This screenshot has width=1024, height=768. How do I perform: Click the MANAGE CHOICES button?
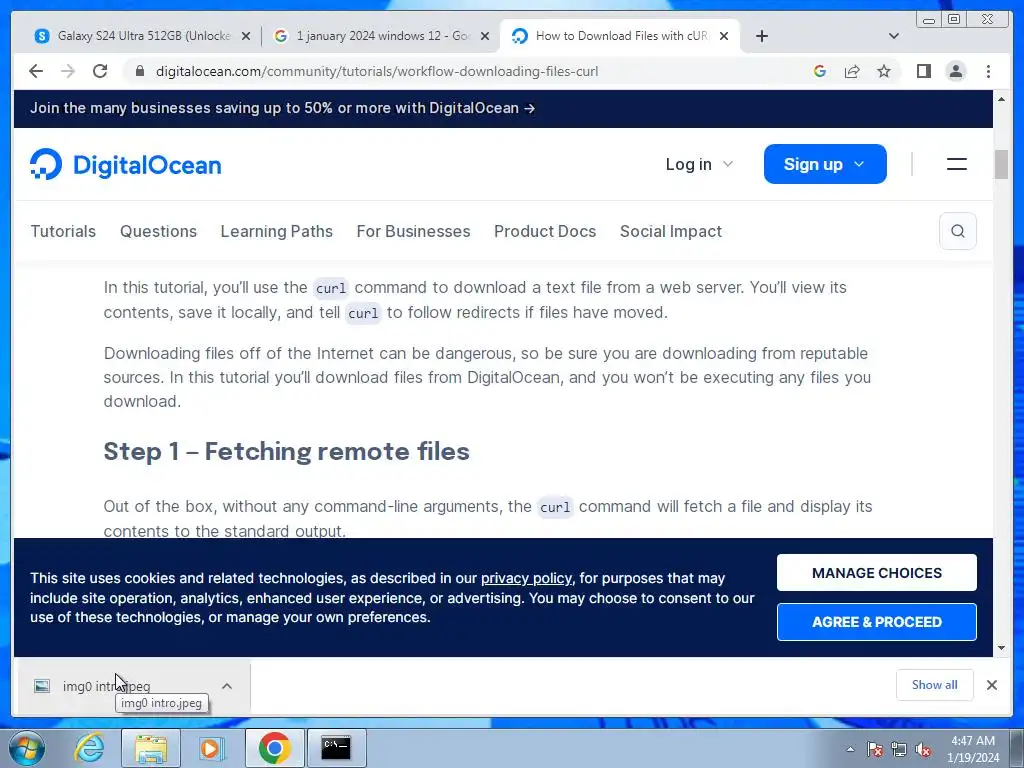876,573
